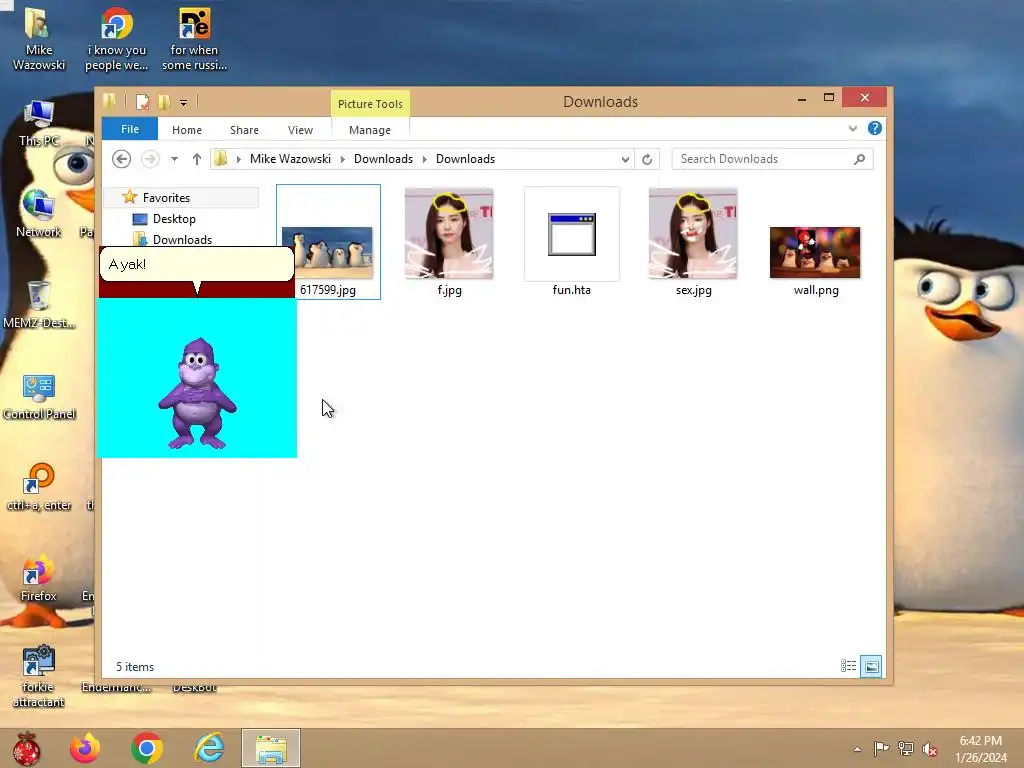Open the File ribbon tab

[130, 129]
